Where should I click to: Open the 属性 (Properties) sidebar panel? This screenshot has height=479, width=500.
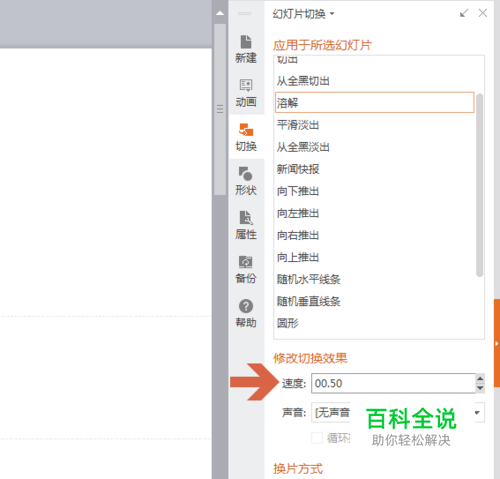(x=246, y=225)
